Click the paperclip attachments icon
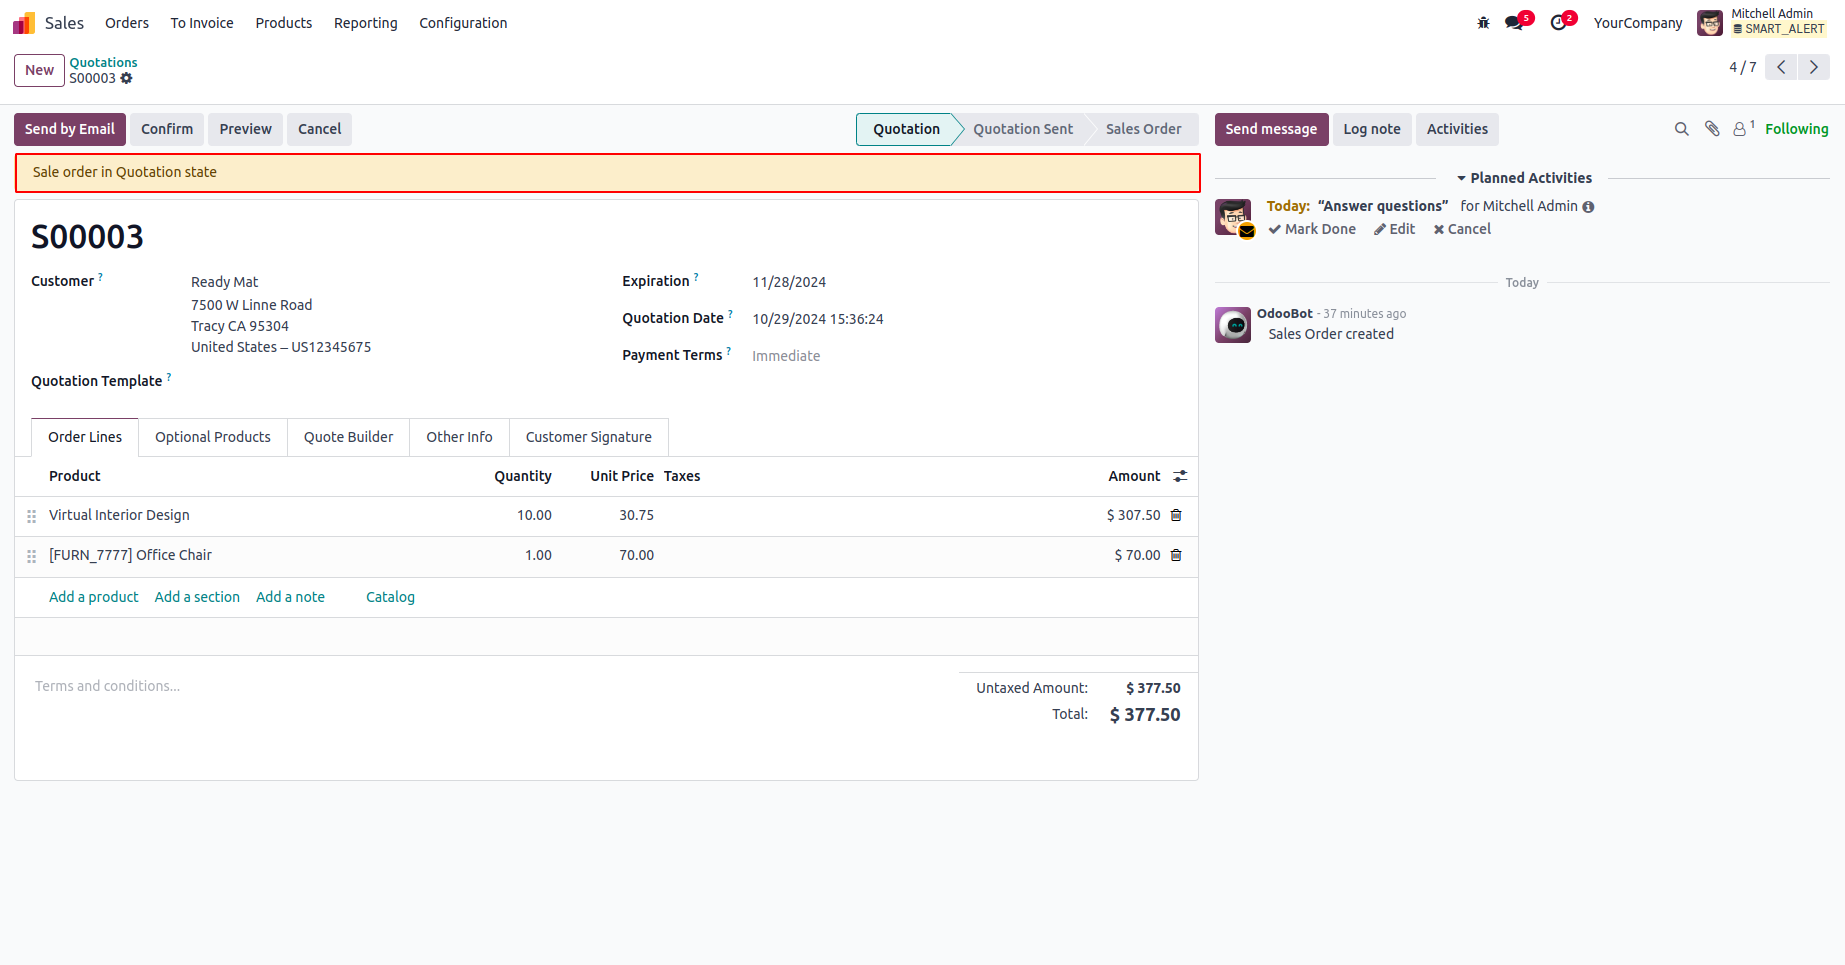This screenshot has height=965, width=1845. point(1712,129)
